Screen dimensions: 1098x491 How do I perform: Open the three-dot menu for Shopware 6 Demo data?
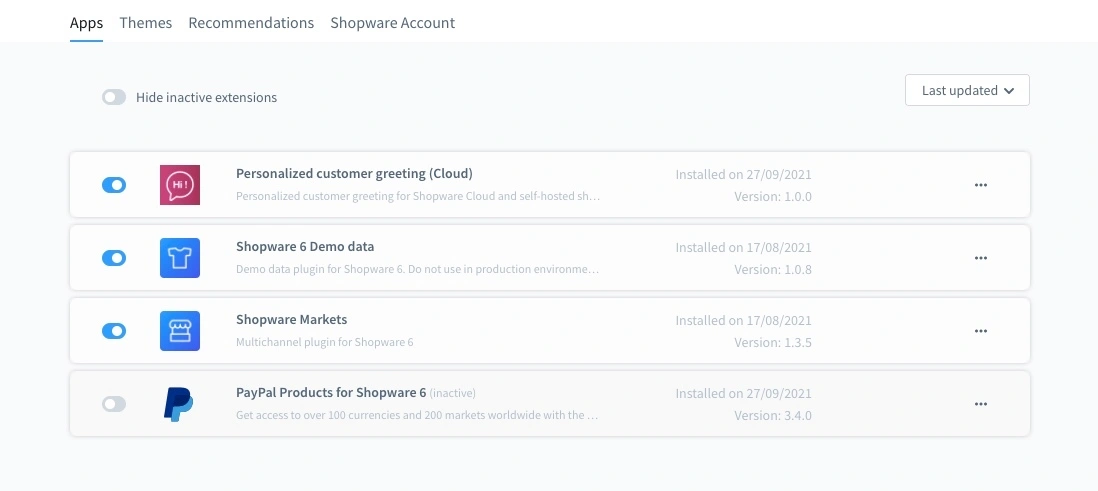click(x=980, y=258)
